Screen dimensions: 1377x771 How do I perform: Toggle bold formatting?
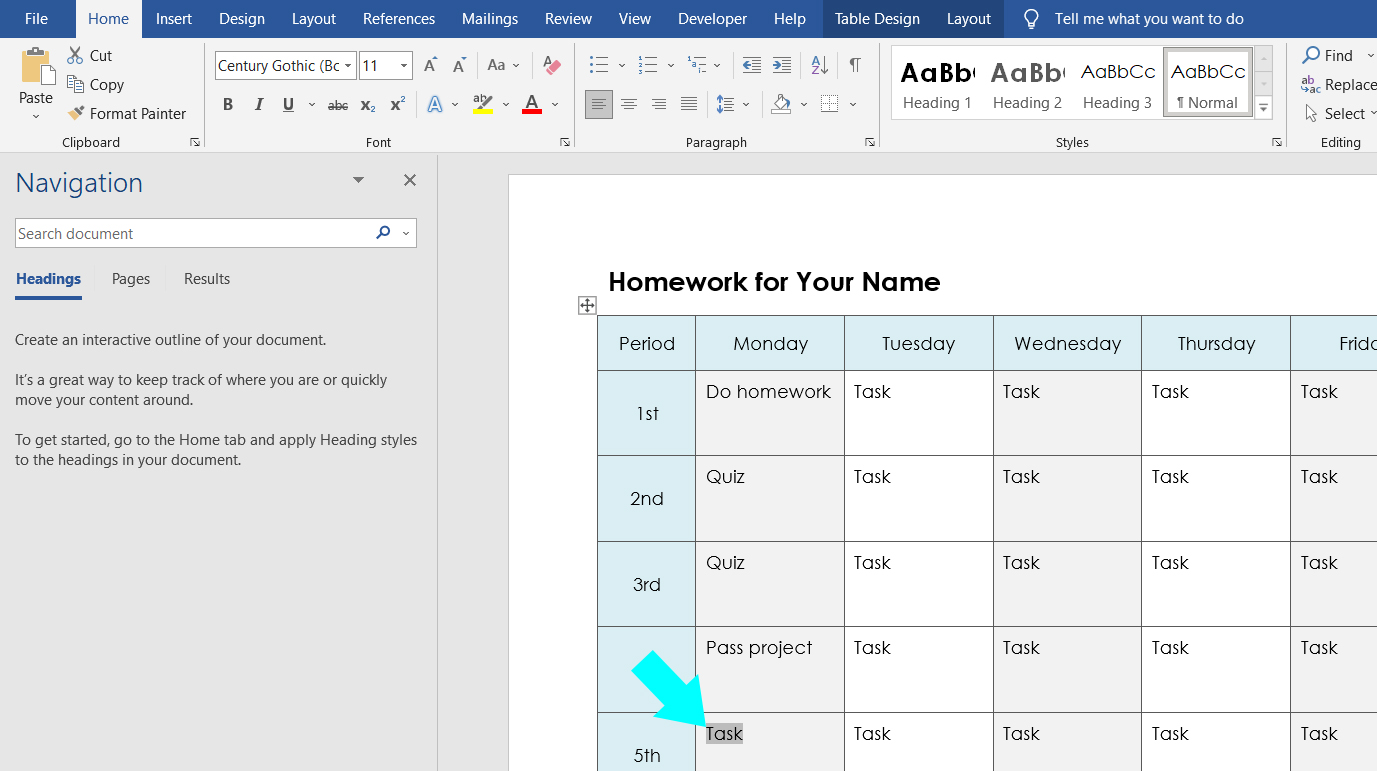coord(227,104)
